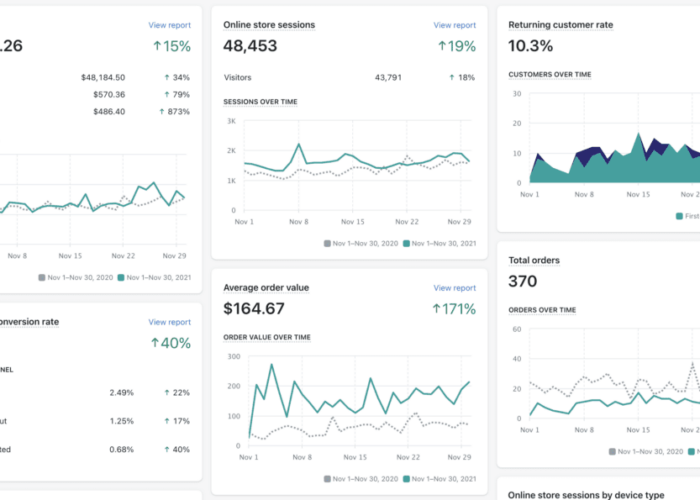Click the ORDERS OVER TIME heading

point(542,310)
